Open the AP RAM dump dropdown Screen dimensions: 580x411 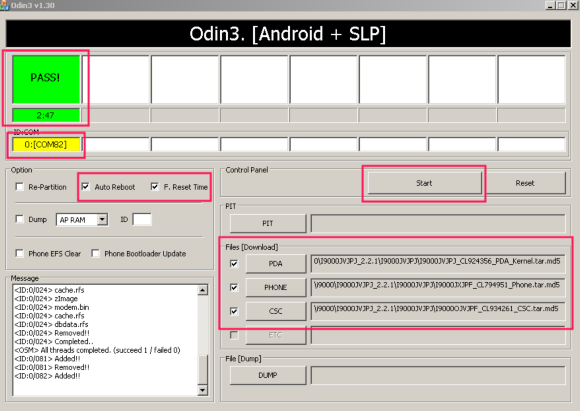pyautogui.click(x=102, y=220)
